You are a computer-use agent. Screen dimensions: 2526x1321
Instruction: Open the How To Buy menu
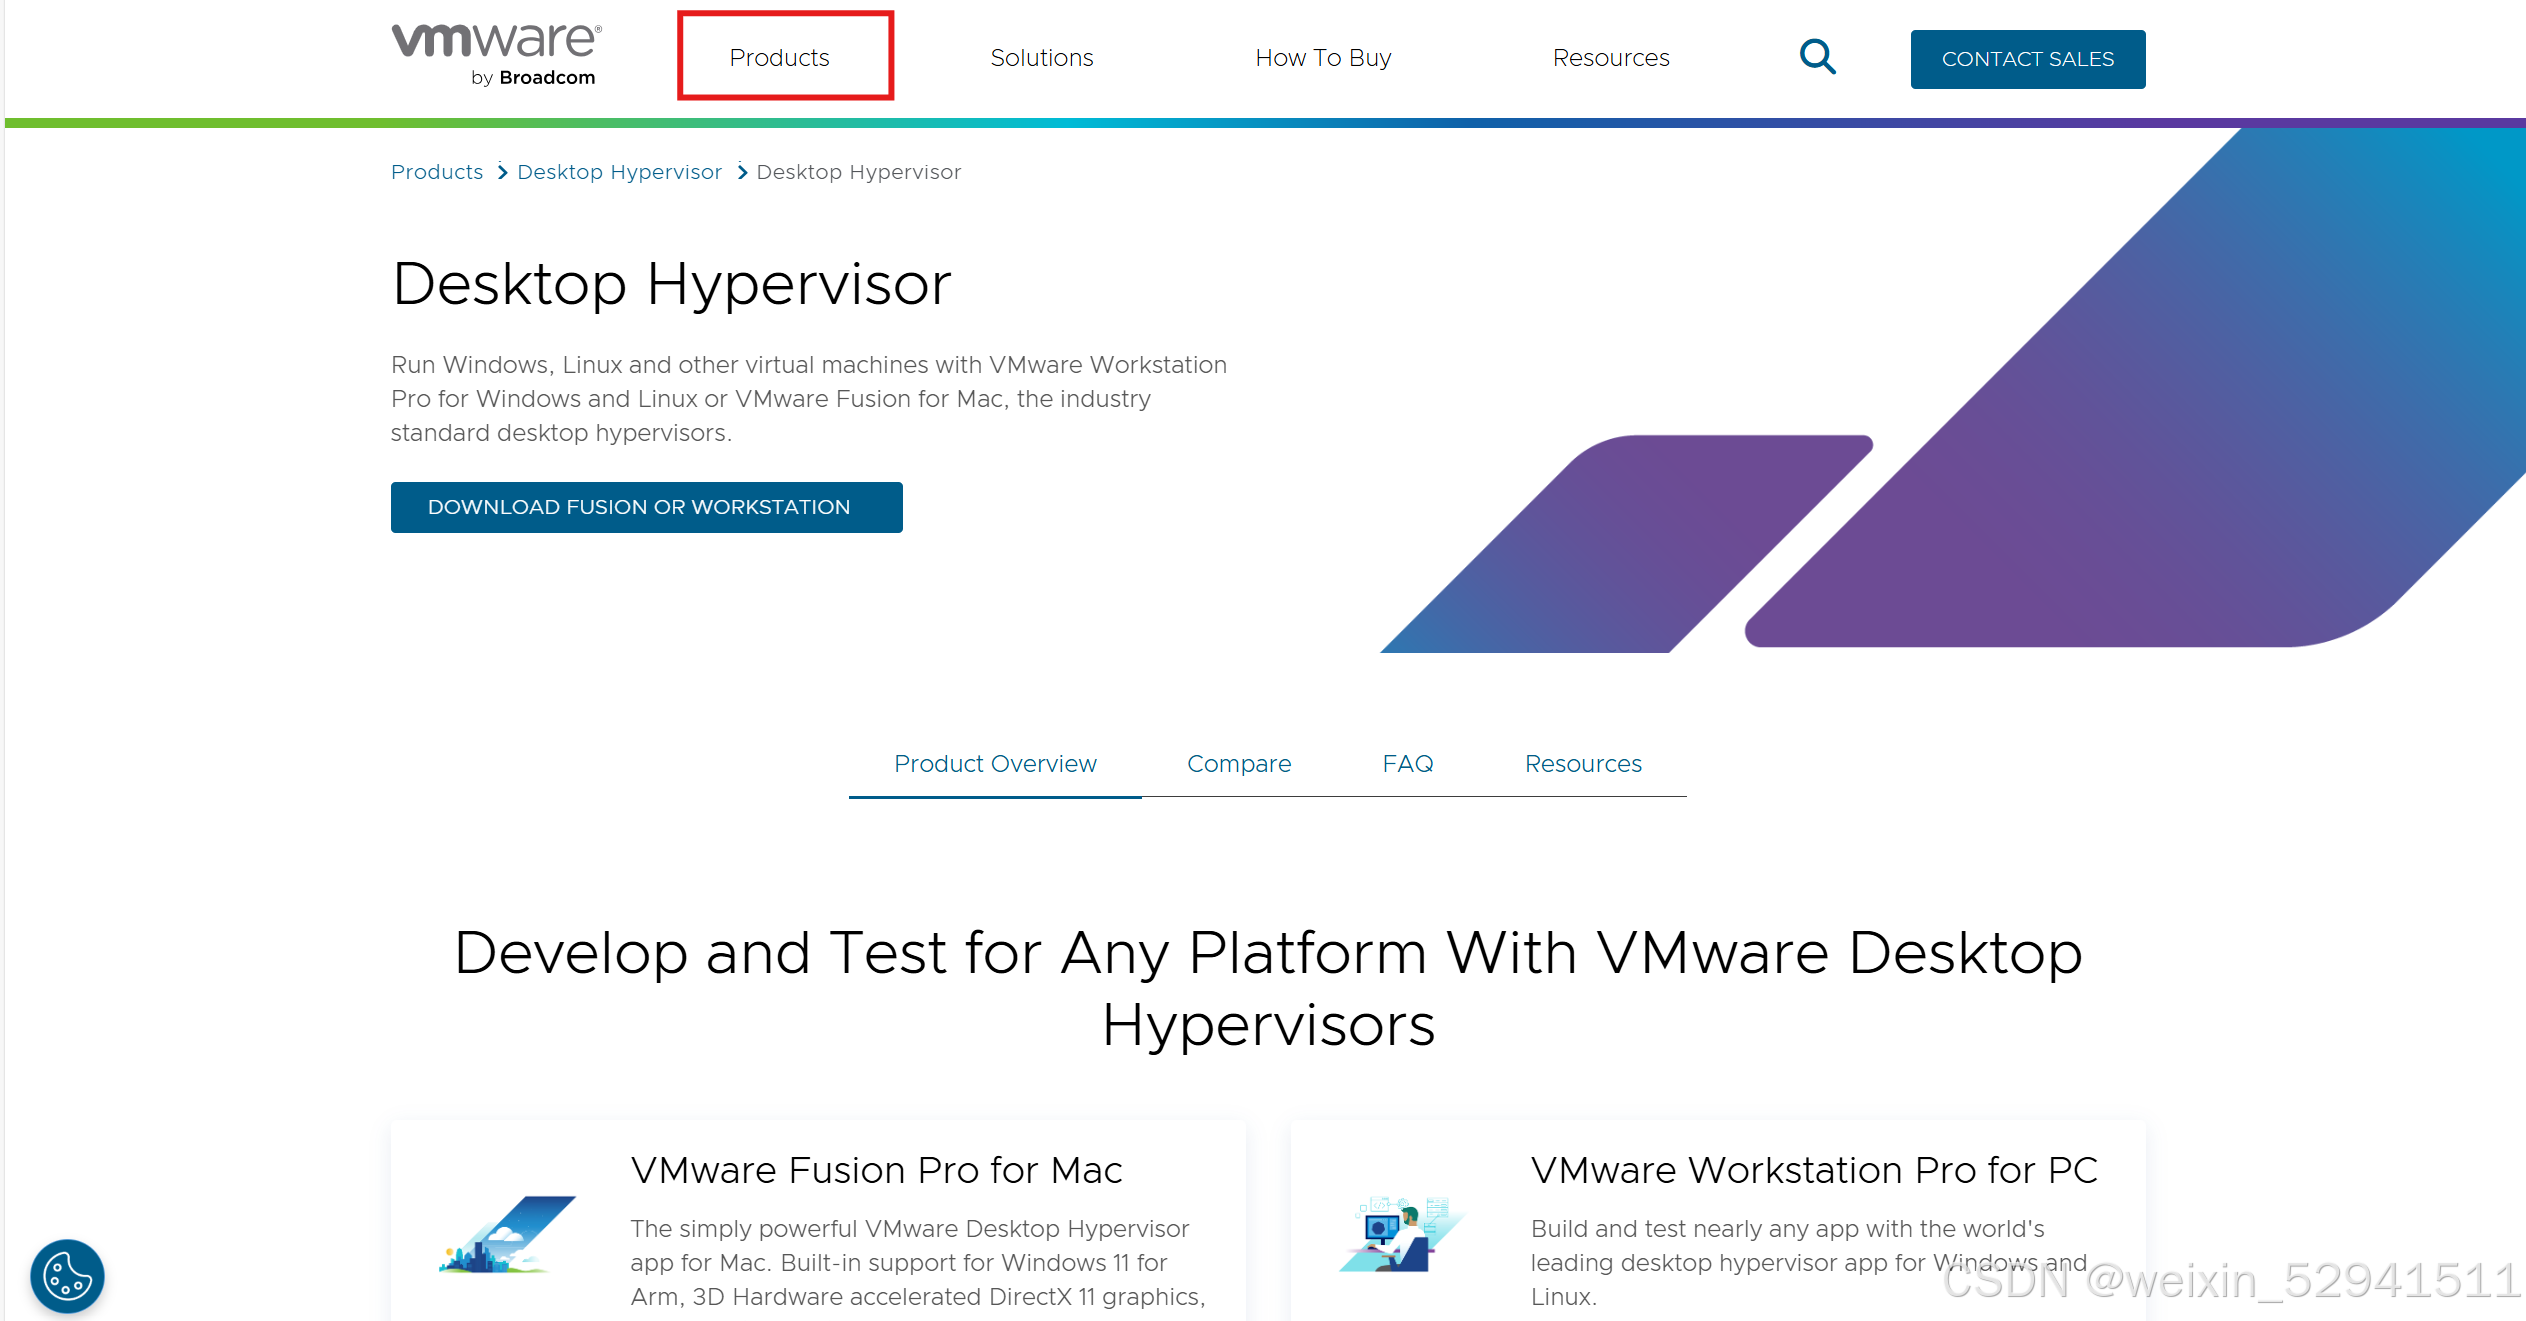(1323, 57)
